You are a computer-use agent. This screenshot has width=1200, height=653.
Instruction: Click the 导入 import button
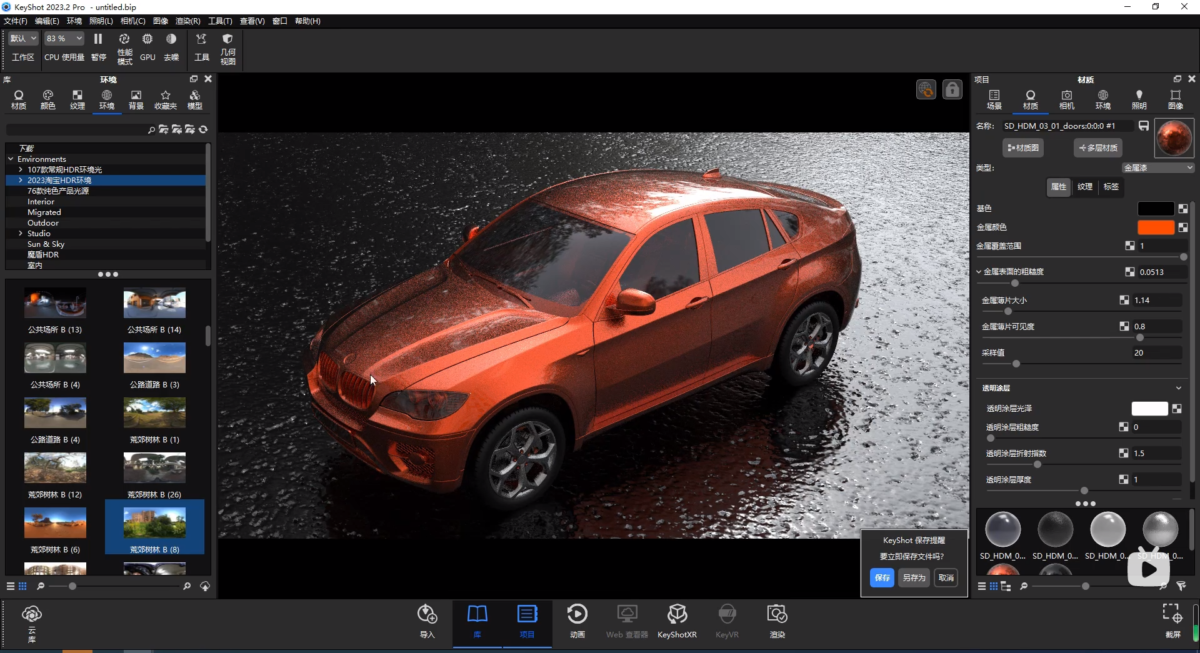(428, 620)
